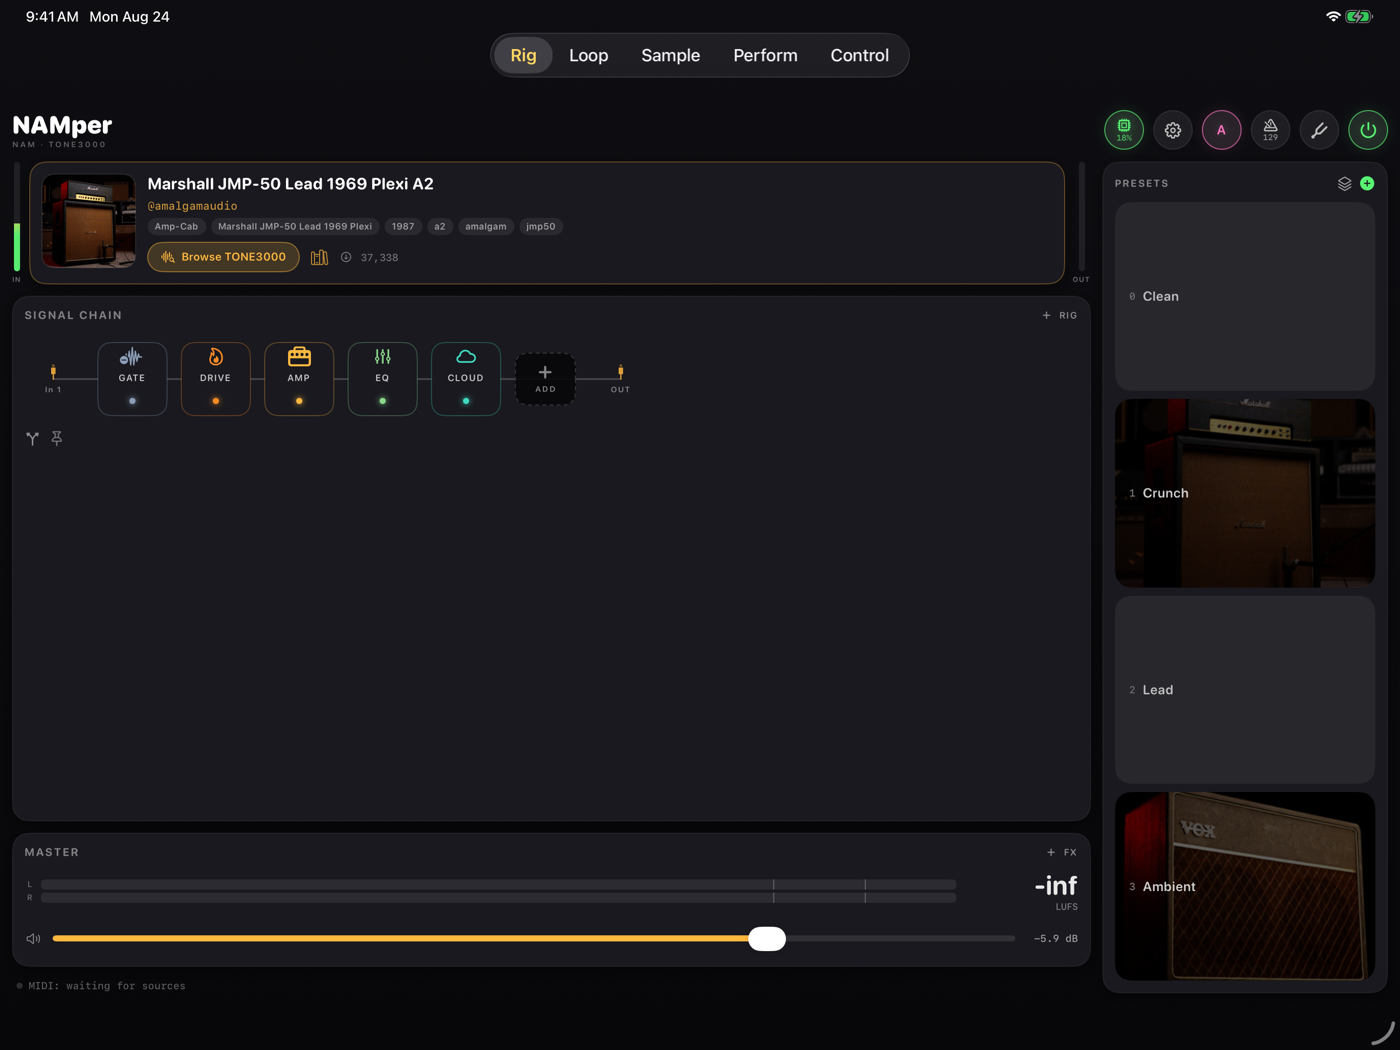Open the preset layers stack icon
Image resolution: width=1400 pixels, height=1050 pixels.
(x=1344, y=184)
